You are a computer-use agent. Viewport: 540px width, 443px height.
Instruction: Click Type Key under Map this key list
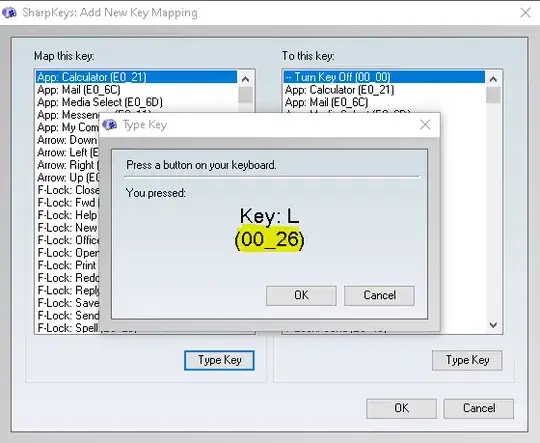click(x=219, y=360)
